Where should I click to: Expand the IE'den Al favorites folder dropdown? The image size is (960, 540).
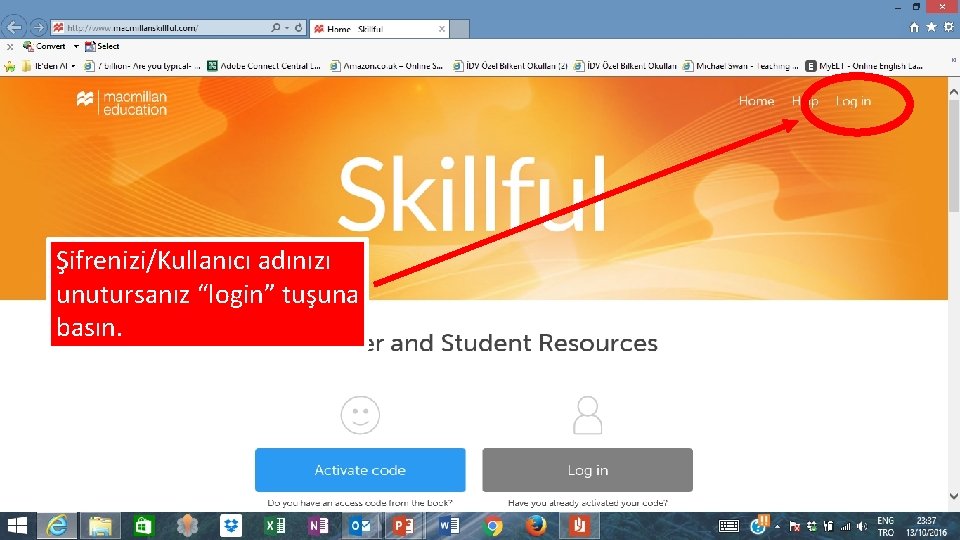tap(73, 66)
